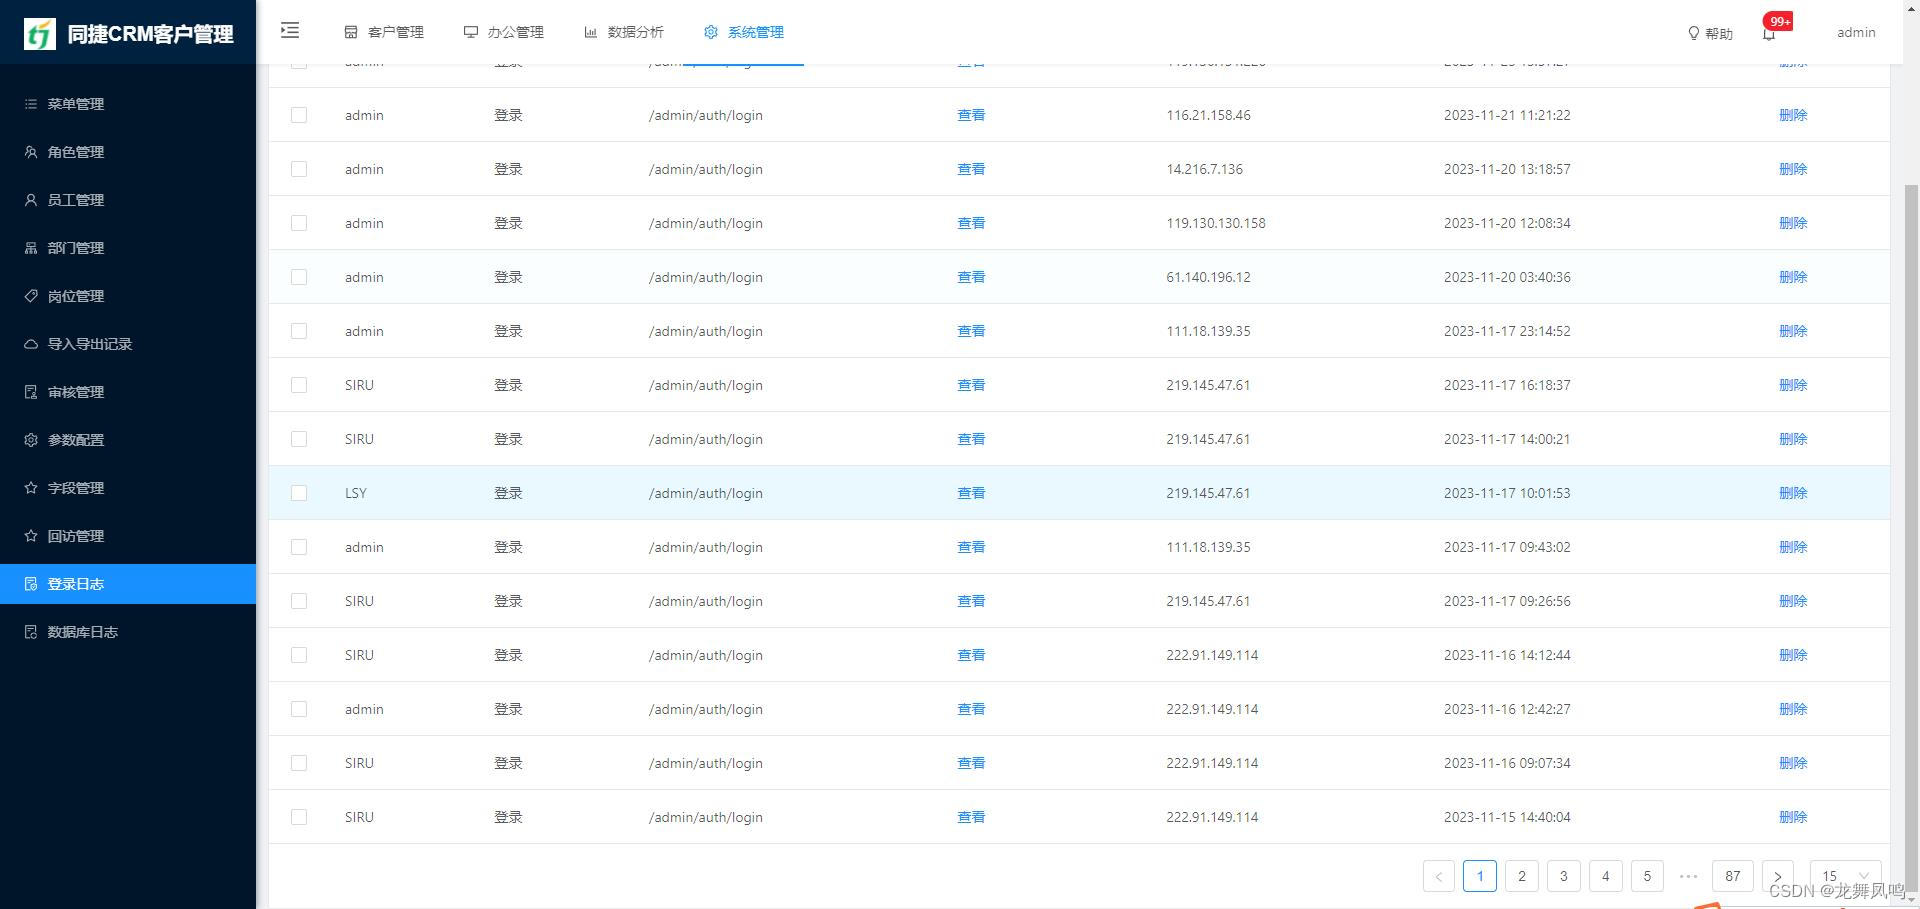Tick the checkbox for 119.130.130.158 row

tap(299, 223)
